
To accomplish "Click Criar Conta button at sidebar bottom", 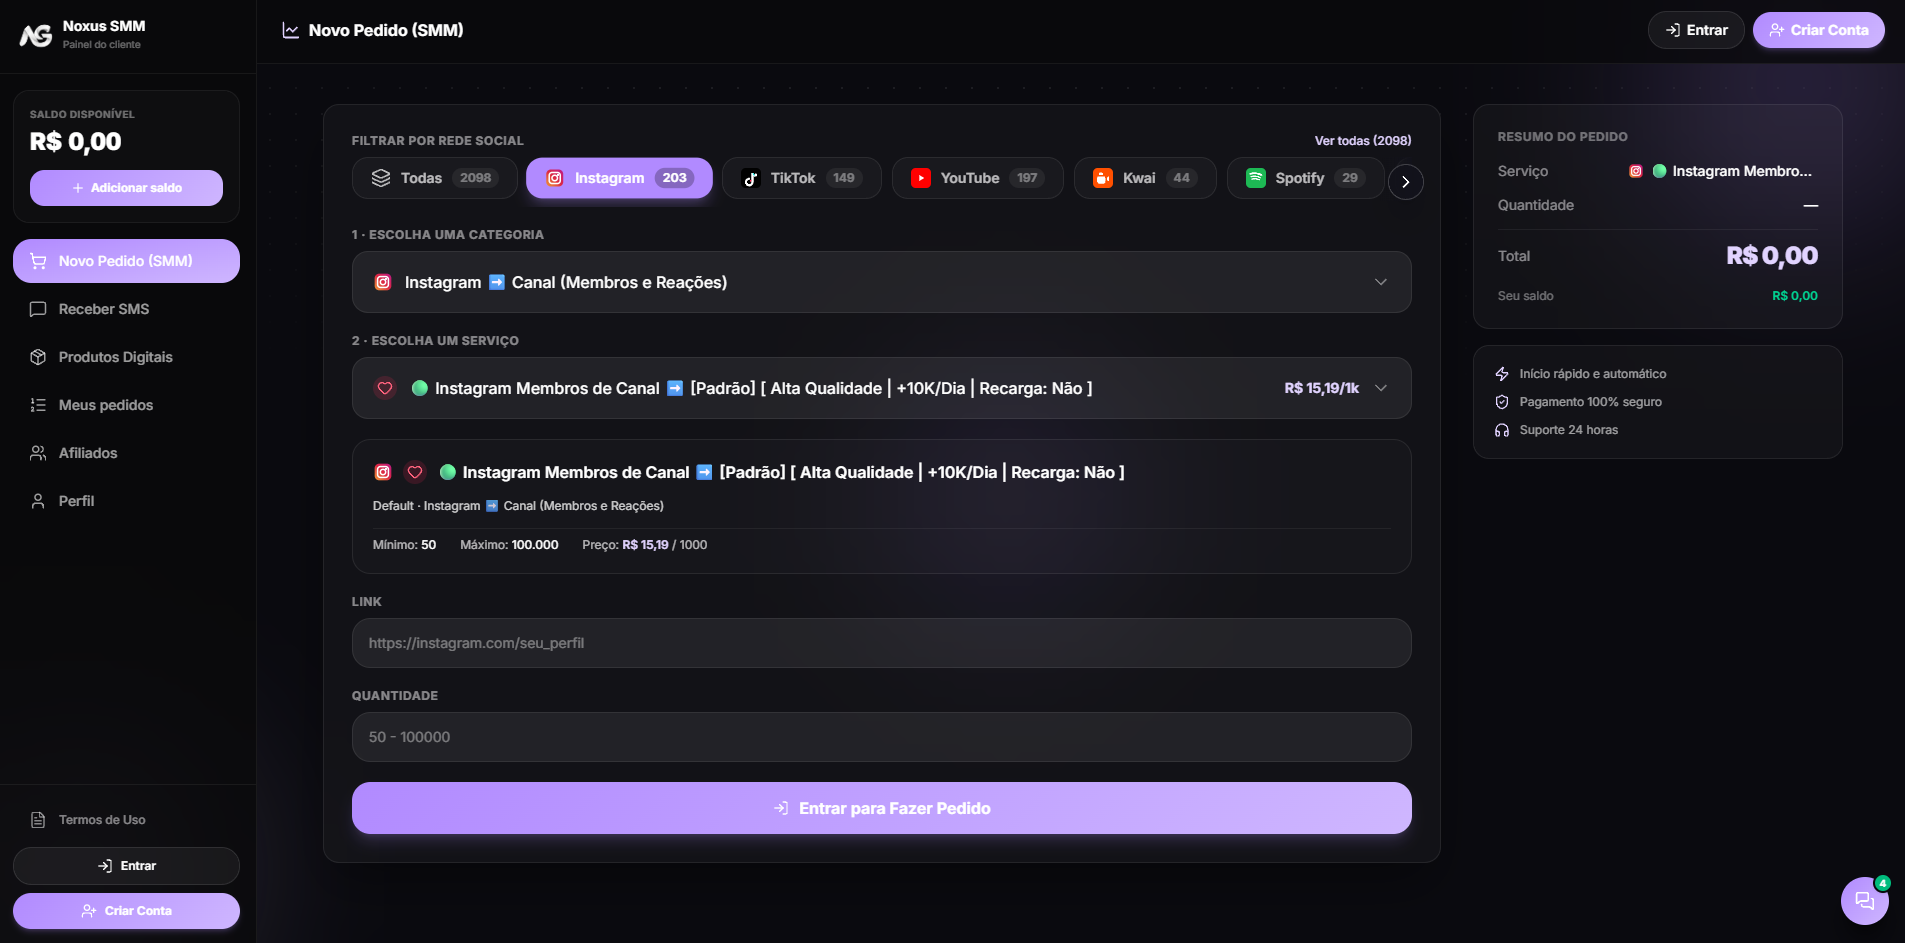I will (126, 911).
